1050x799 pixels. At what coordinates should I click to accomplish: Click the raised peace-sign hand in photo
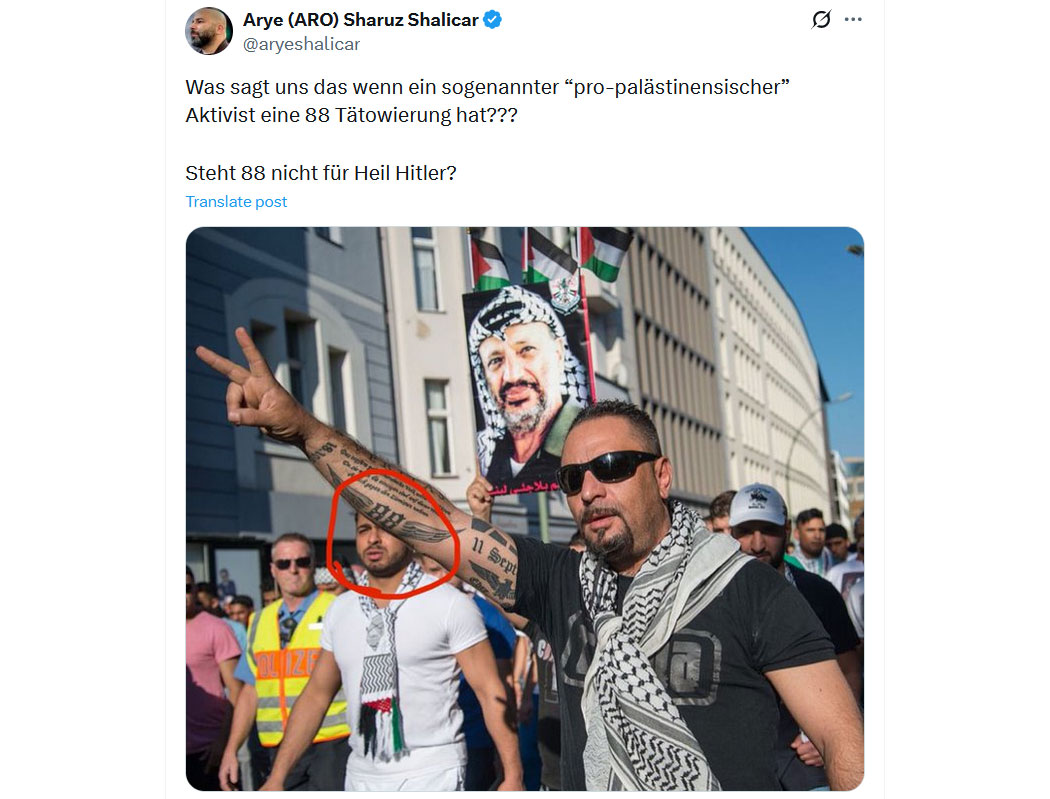(250, 382)
